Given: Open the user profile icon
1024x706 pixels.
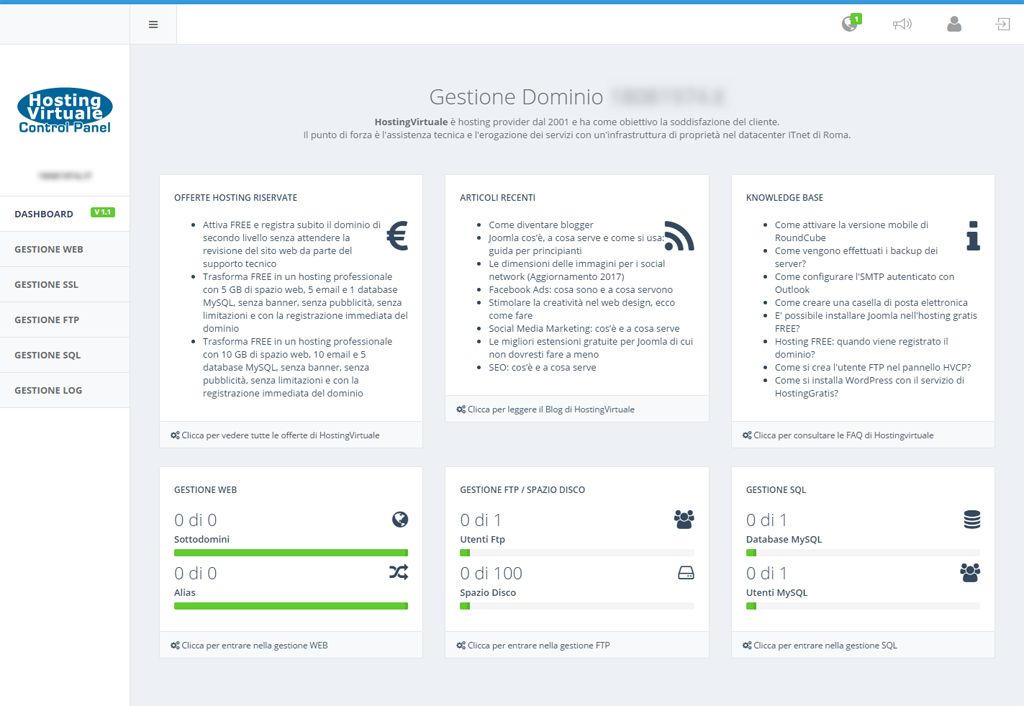Looking at the screenshot, I should (x=954, y=24).
